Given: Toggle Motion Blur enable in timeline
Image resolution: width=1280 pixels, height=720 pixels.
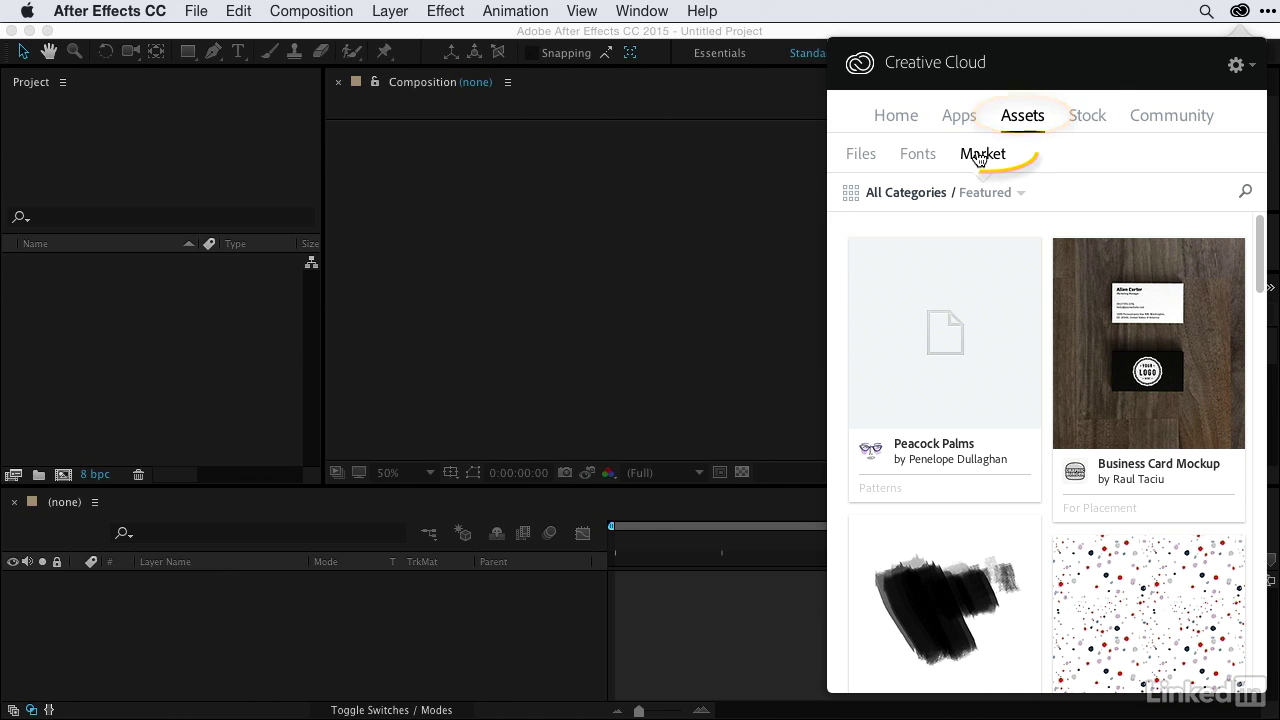Looking at the screenshot, I should pyautogui.click(x=549, y=534).
